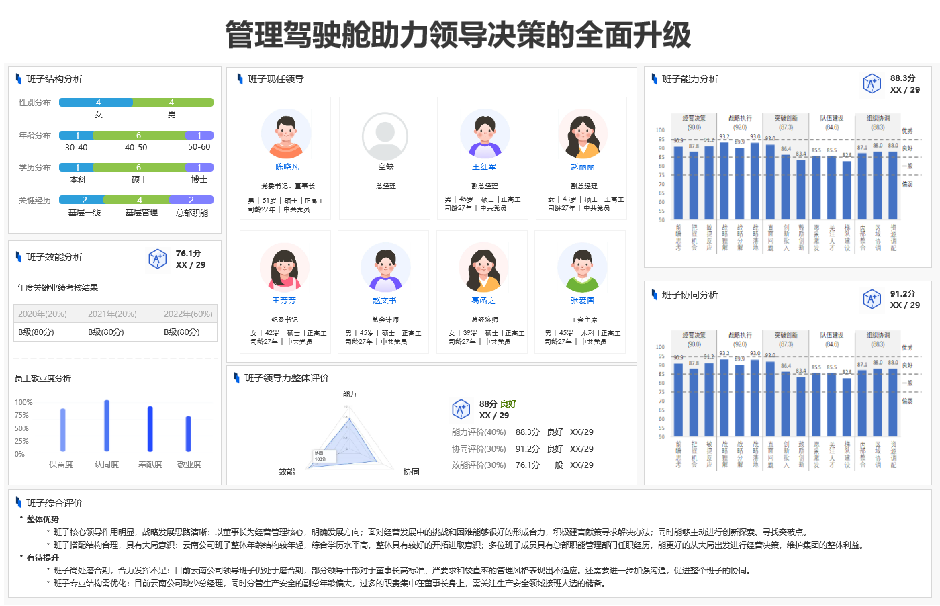The image size is (940, 606).
Task: Click the blue marker icon beside 班子综合评价
Action: (x=18, y=502)
